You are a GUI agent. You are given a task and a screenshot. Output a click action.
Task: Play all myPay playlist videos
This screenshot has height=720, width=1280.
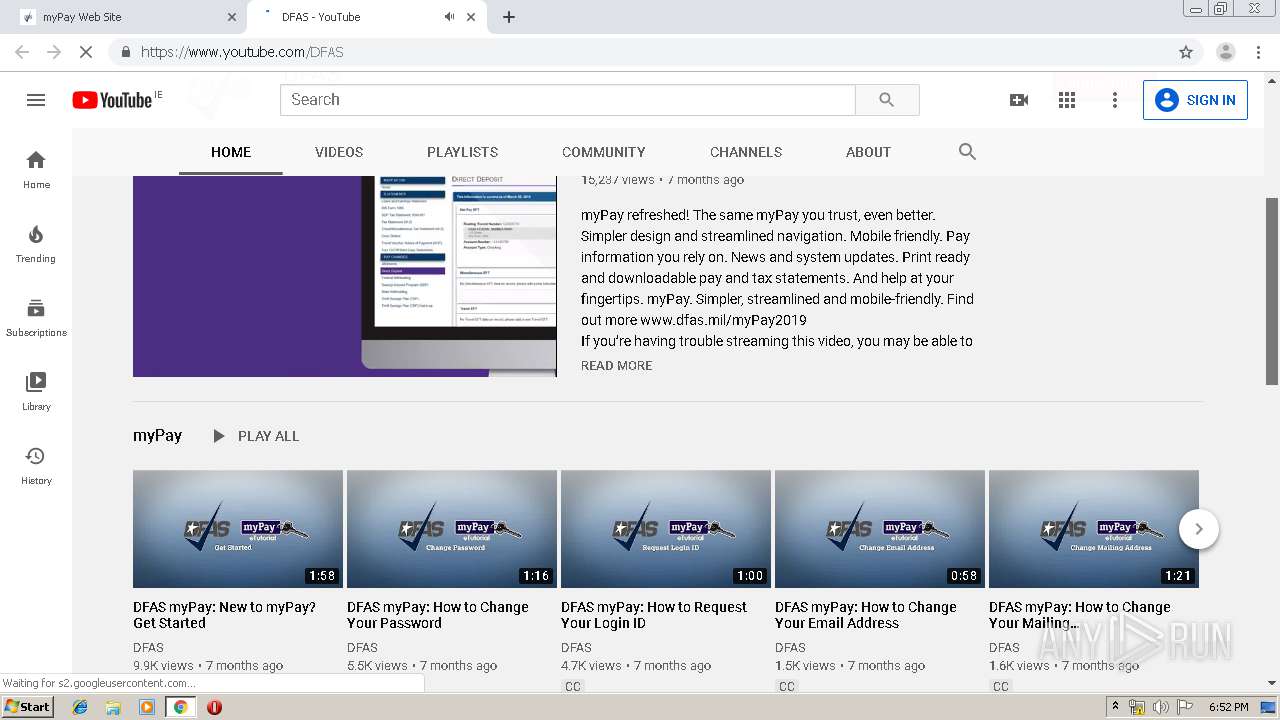coord(256,436)
